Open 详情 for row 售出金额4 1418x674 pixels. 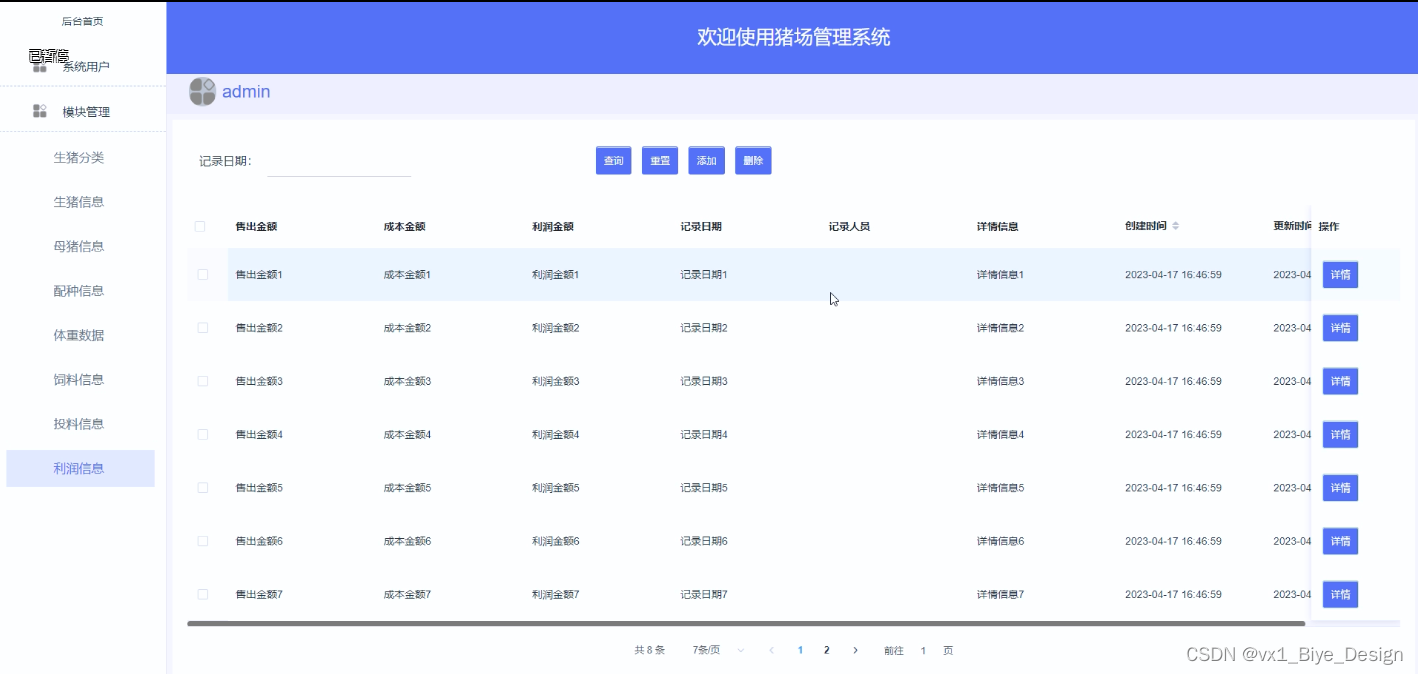tap(1341, 435)
